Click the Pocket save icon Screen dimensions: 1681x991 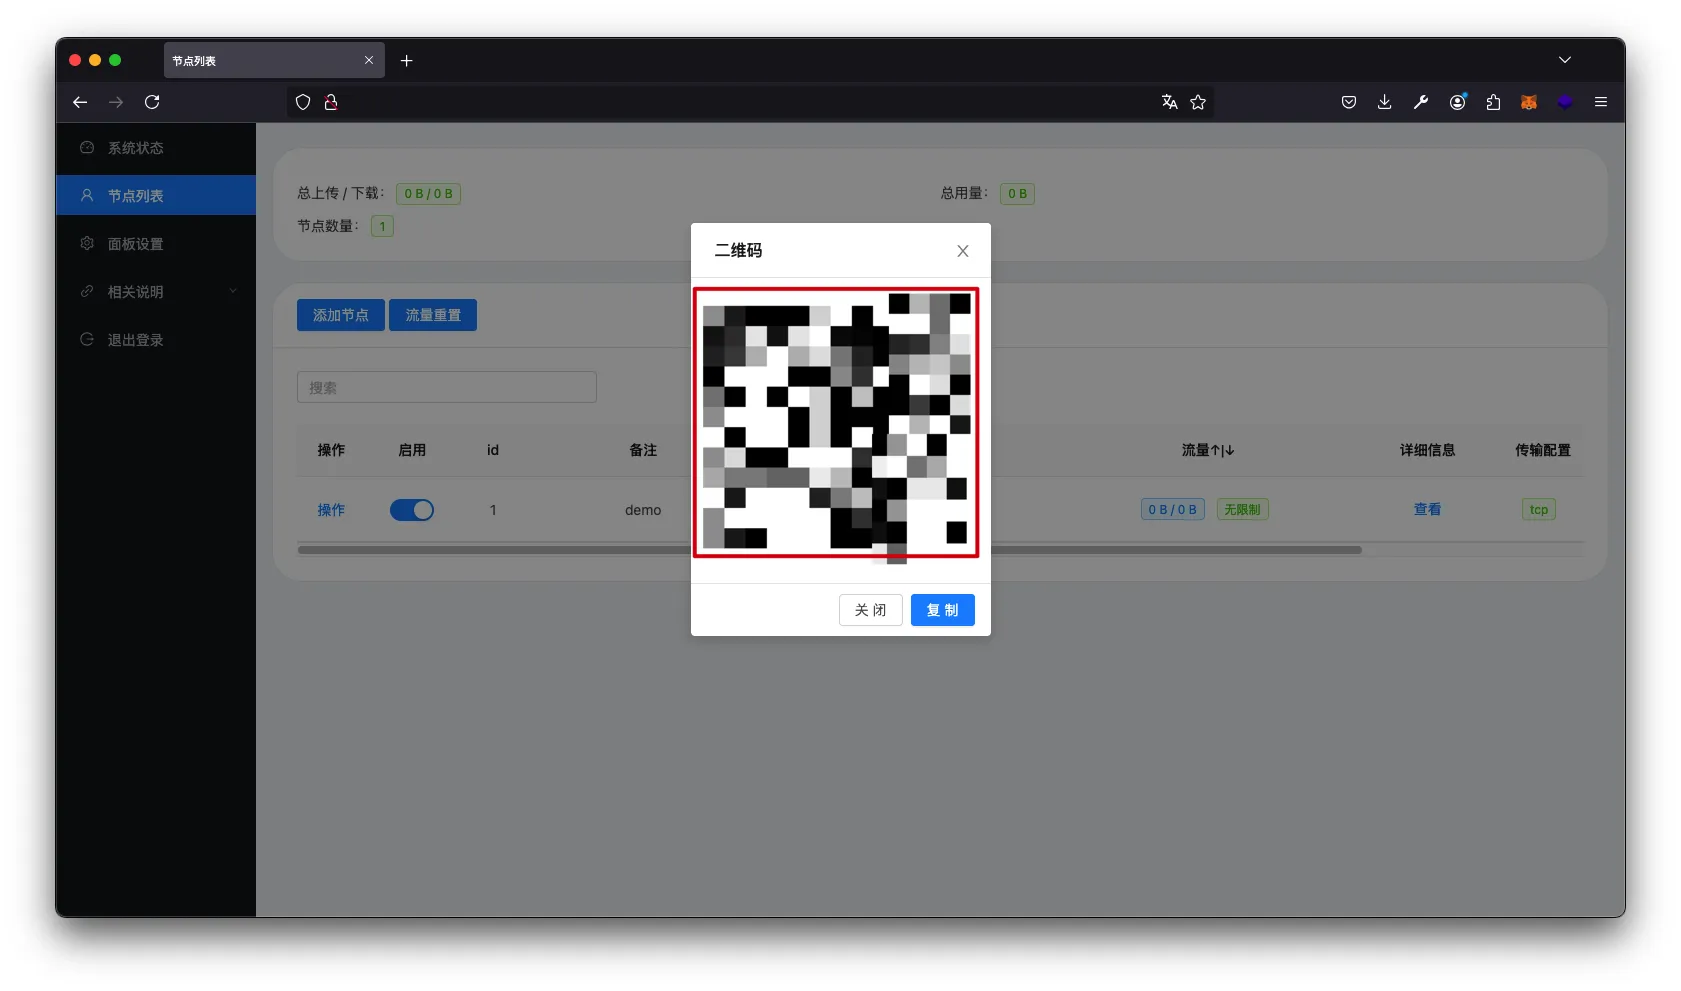pos(1348,102)
